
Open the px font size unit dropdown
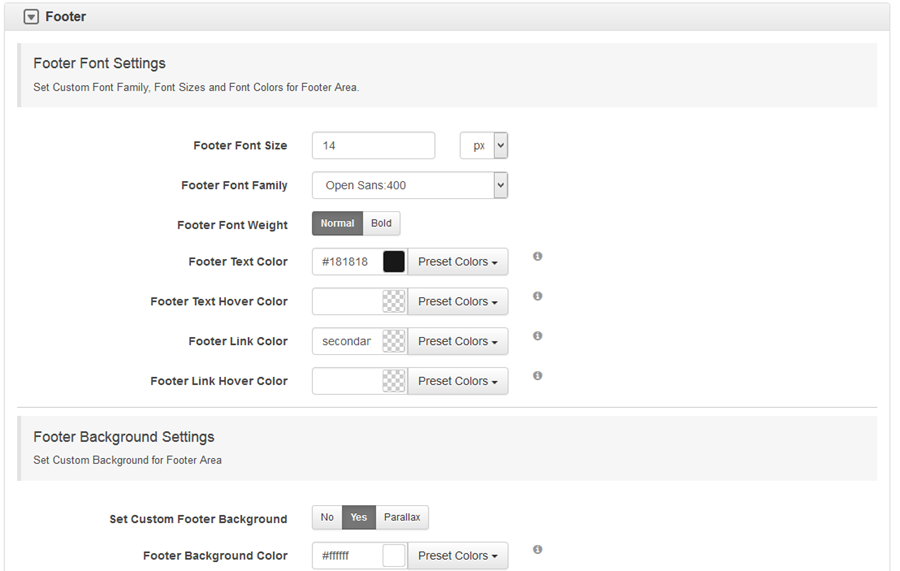click(x=484, y=146)
